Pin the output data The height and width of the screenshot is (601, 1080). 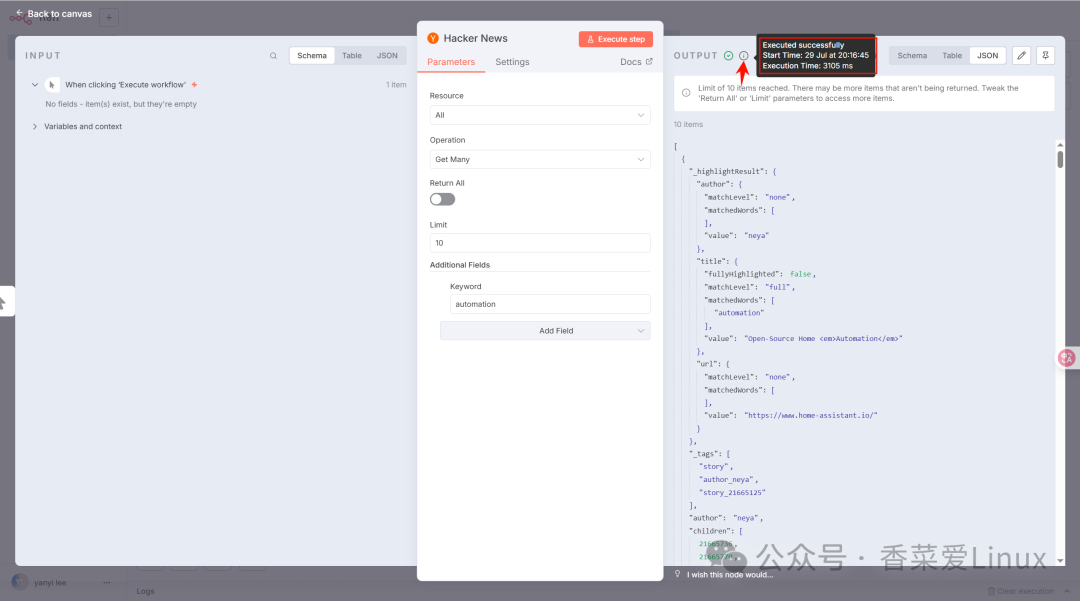(1046, 56)
